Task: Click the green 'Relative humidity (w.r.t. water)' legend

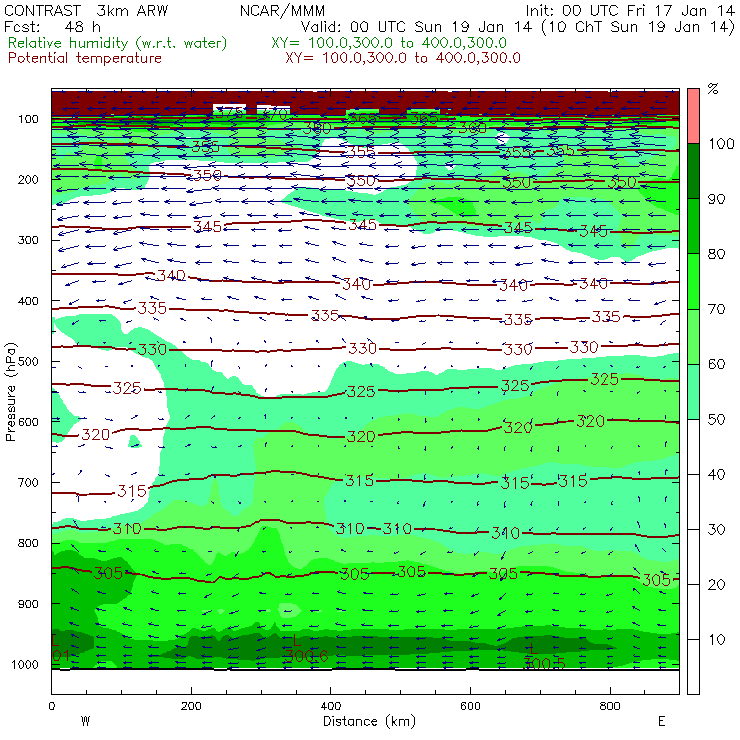Action: [x=118, y=43]
